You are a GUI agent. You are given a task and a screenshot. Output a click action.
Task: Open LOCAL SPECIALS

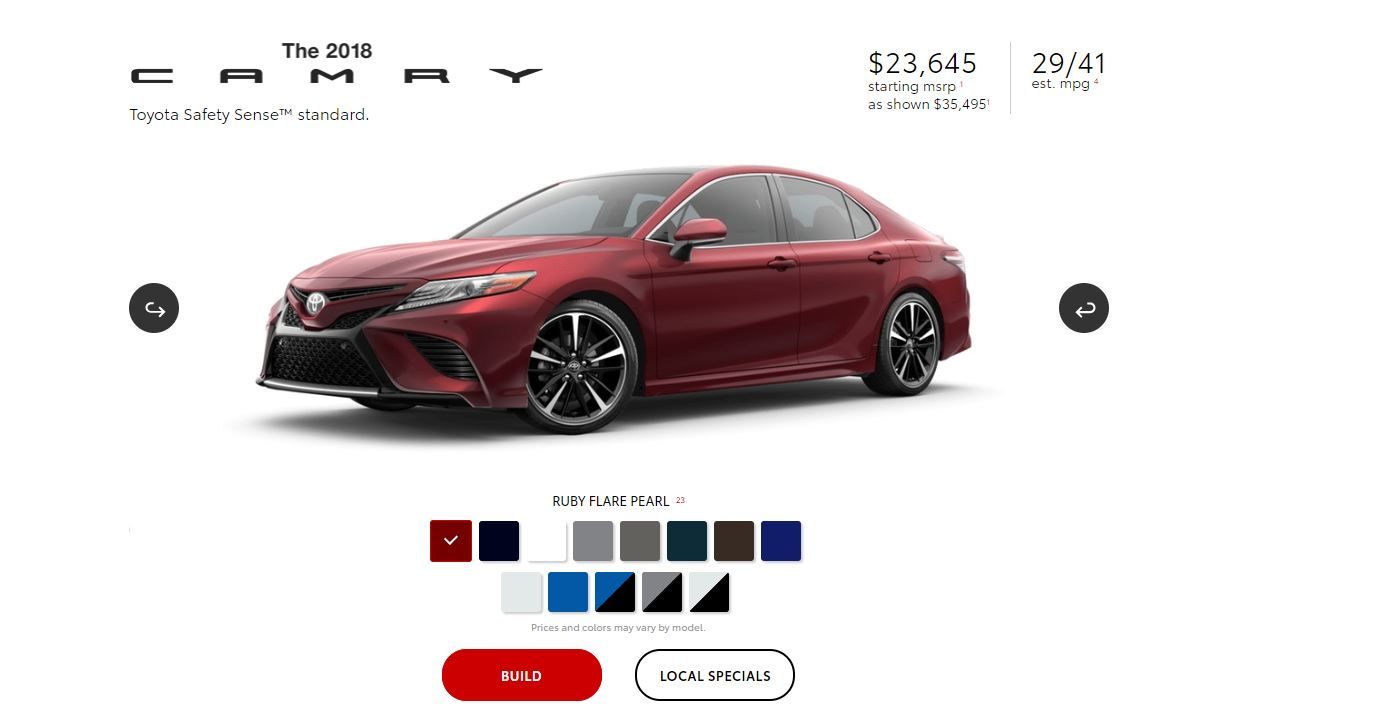[715, 675]
